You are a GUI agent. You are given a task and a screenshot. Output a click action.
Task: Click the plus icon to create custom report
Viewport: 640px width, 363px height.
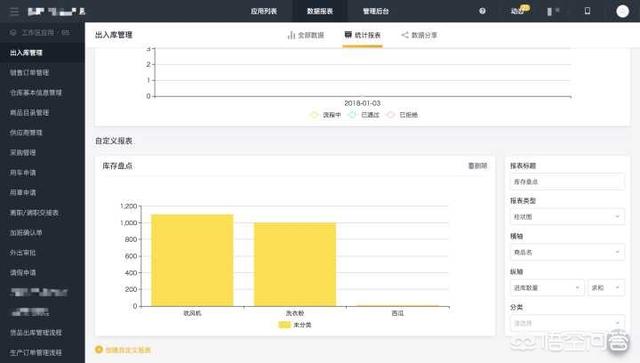tap(99, 350)
